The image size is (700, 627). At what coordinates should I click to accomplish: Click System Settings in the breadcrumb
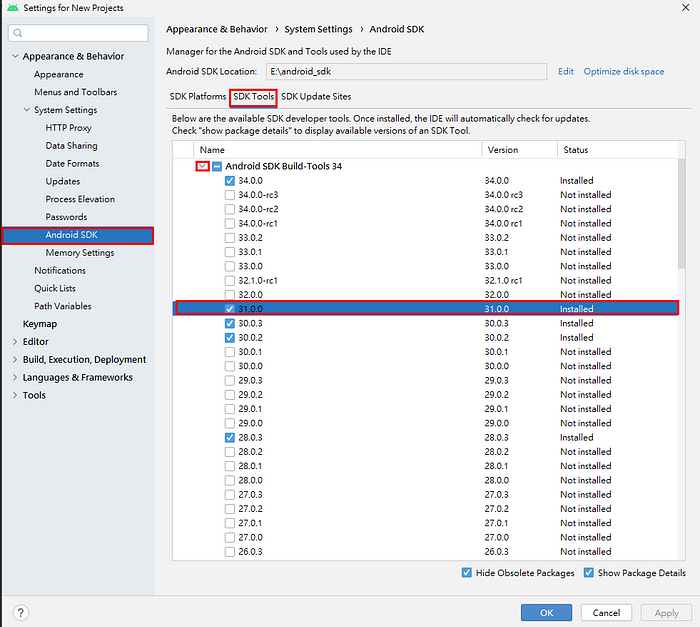pyautogui.click(x=318, y=29)
